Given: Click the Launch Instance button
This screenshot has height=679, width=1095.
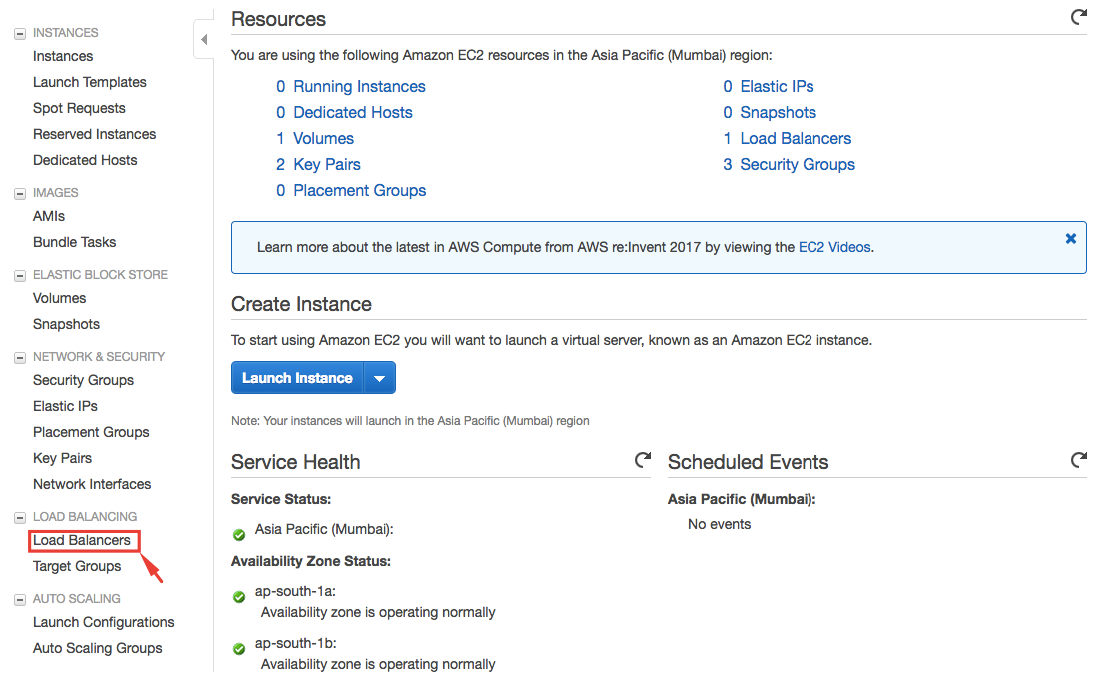Looking at the screenshot, I should [x=297, y=378].
